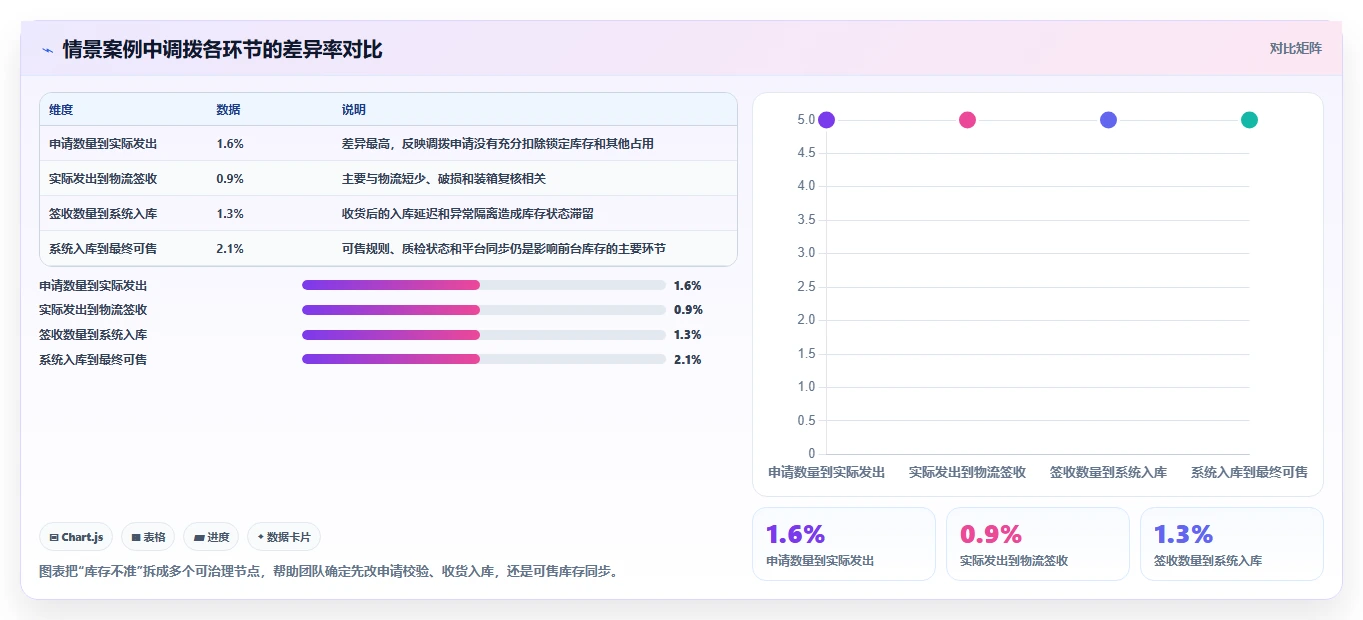Click the pink chart point for 实际发出到物流签收
1363x620 pixels.
[x=967, y=120]
